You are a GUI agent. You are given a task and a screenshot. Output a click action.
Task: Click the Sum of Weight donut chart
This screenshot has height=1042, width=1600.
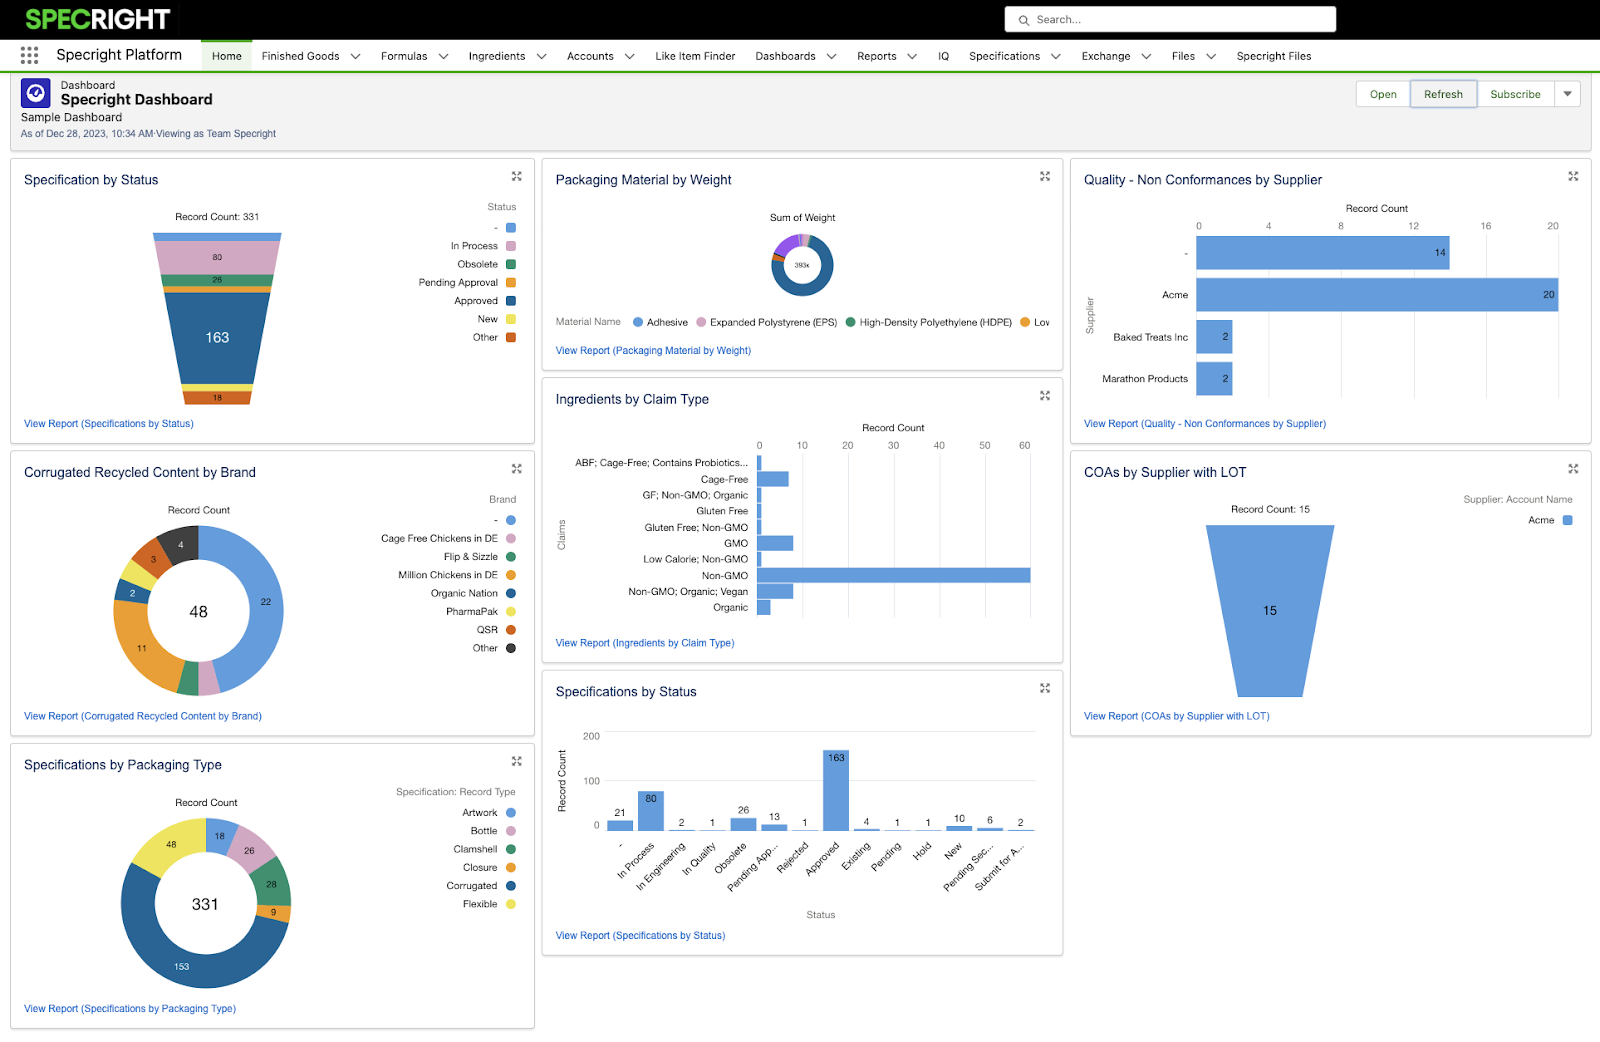(x=802, y=265)
